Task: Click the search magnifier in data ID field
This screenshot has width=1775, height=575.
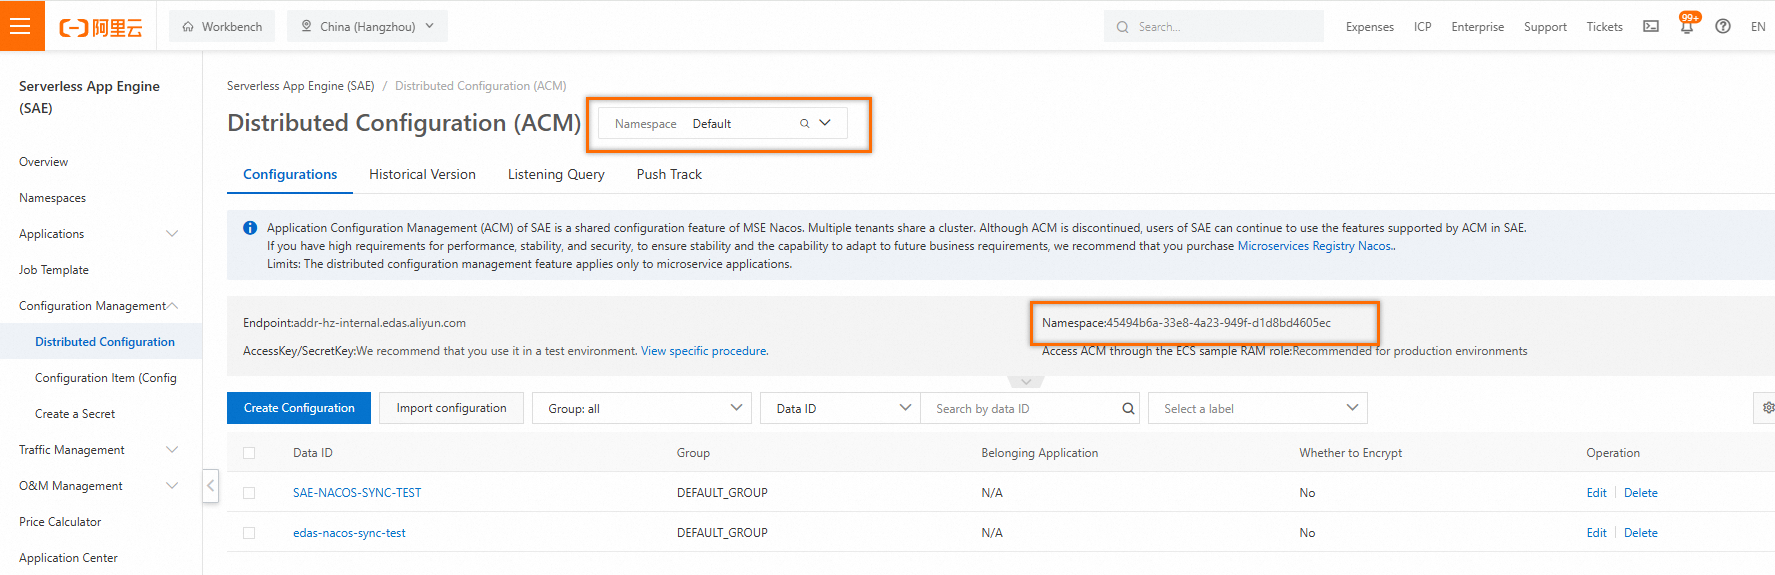Action: tap(1128, 409)
